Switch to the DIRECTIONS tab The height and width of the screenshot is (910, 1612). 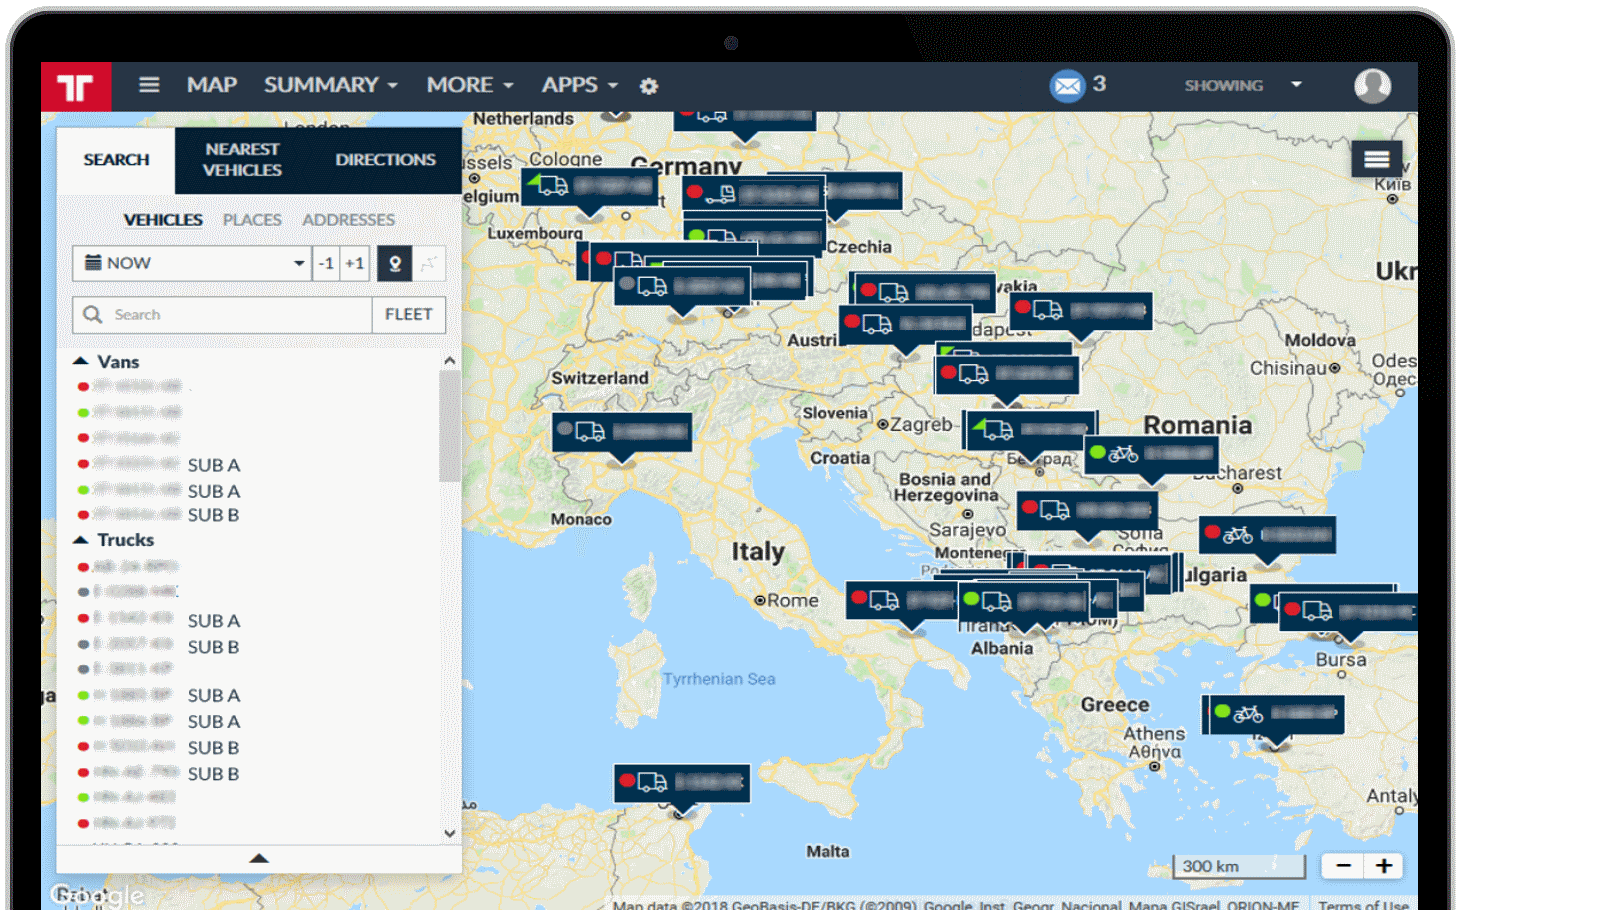tap(386, 160)
